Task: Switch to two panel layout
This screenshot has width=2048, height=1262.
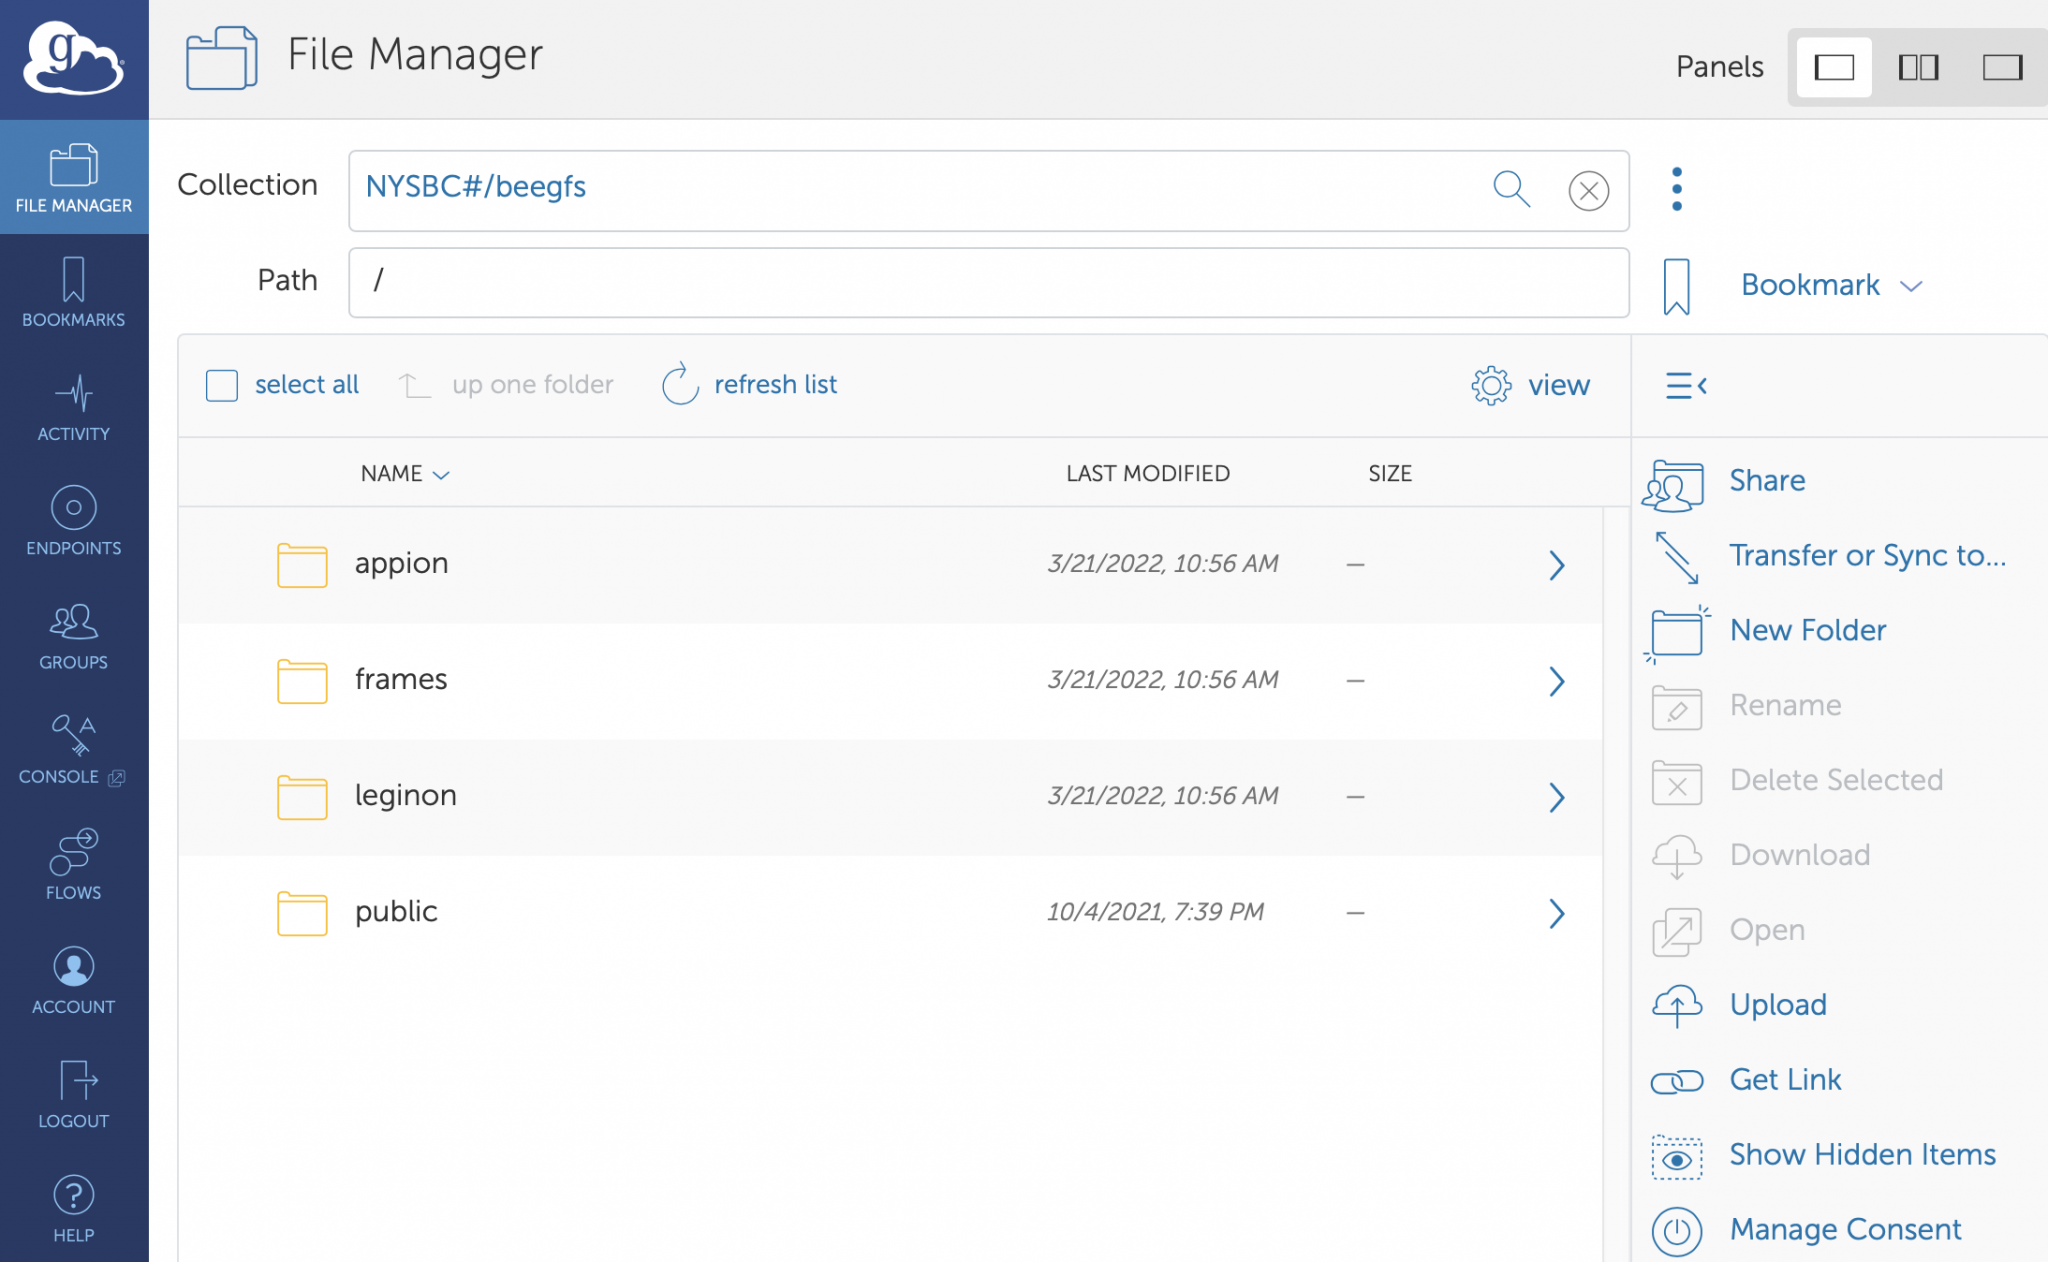Action: click(x=1918, y=67)
